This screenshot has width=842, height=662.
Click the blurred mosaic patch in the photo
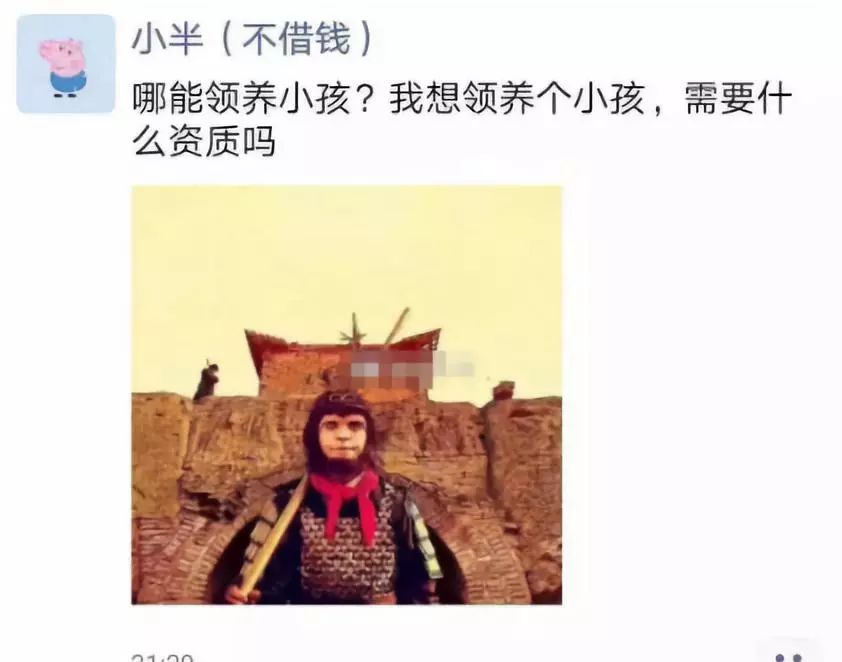pos(412,369)
